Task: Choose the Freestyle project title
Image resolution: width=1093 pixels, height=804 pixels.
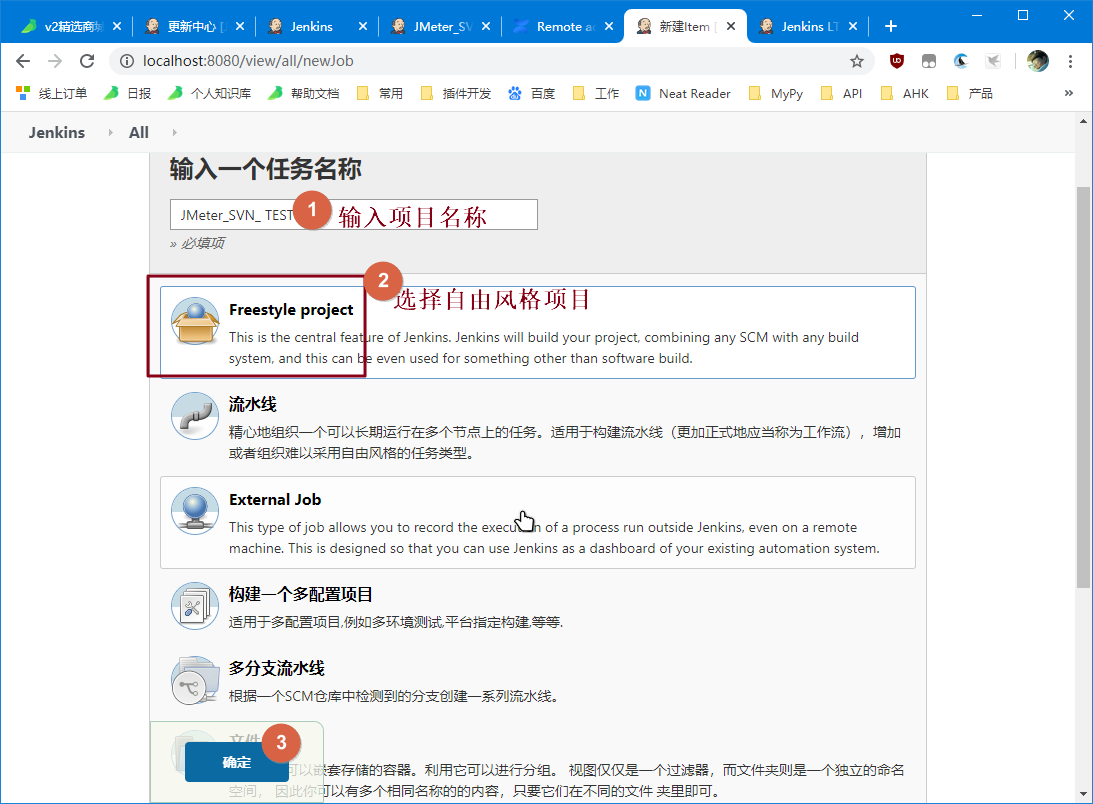Action: pyautogui.click(x=291, y=310)
